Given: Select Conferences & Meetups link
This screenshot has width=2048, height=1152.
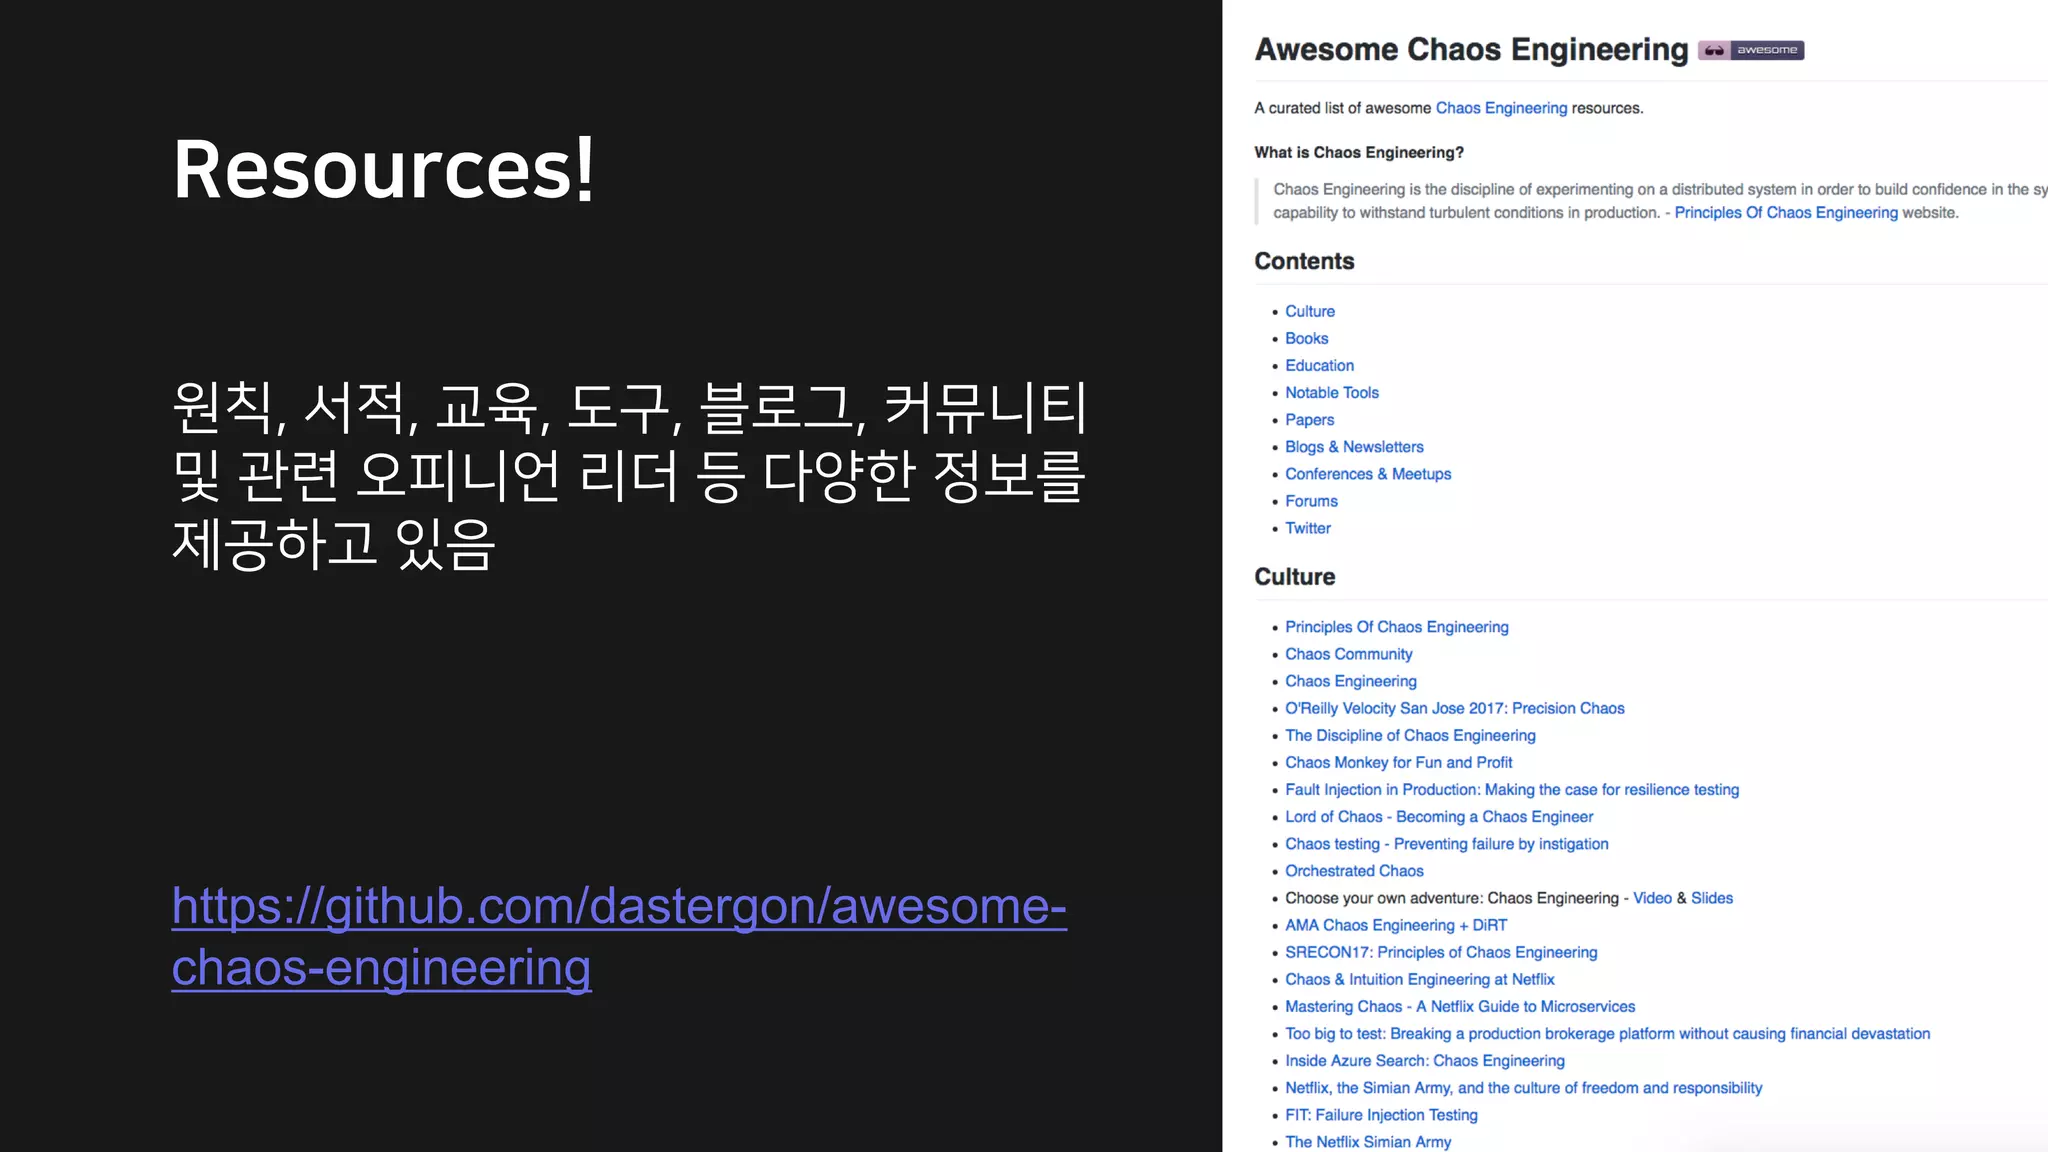Looking at the screenshot, I should pos(1367,474).
